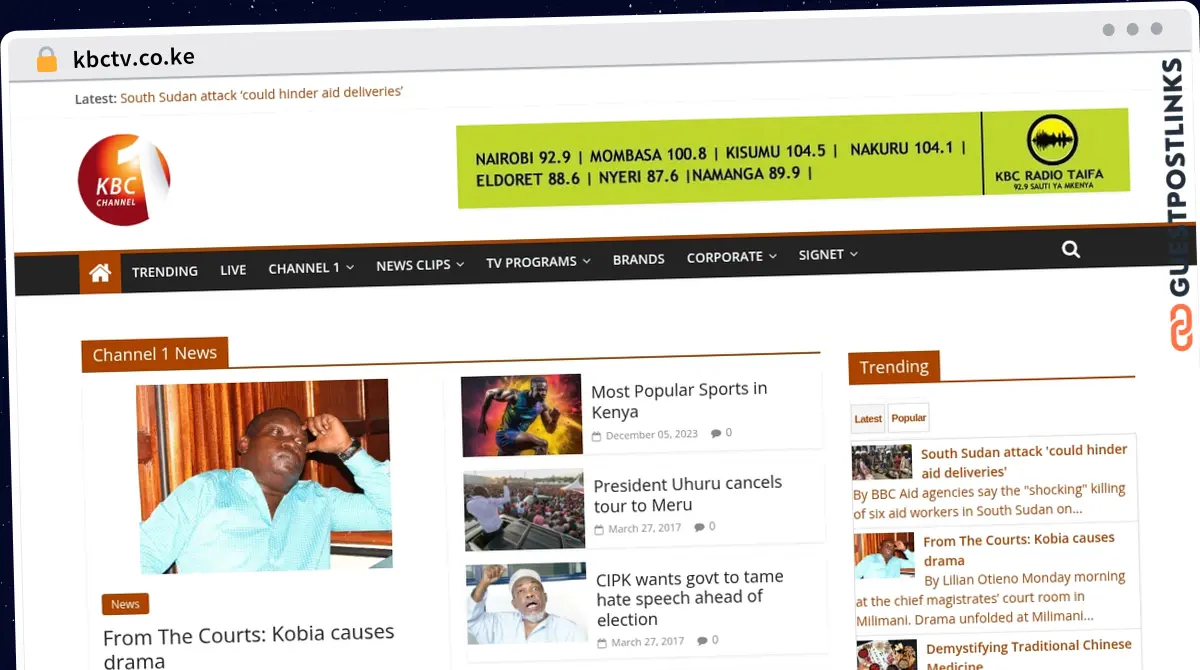Screen dimensions: 1200x670
Task: Click the Kobia article photo thumbnail
Action: coord(262,478)
